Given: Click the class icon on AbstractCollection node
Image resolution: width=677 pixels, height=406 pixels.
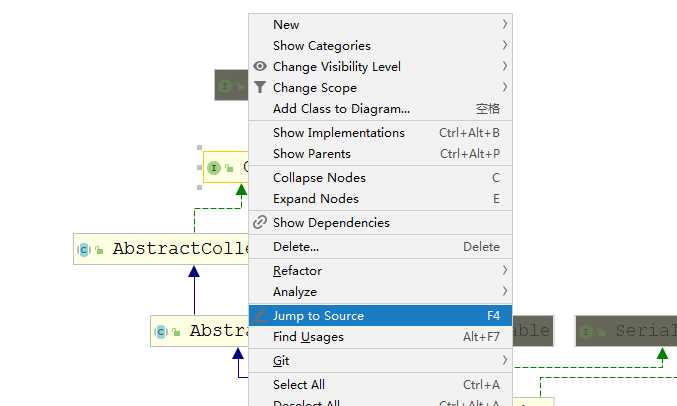Looking at the screenshot, I should (x=84, y=249).
